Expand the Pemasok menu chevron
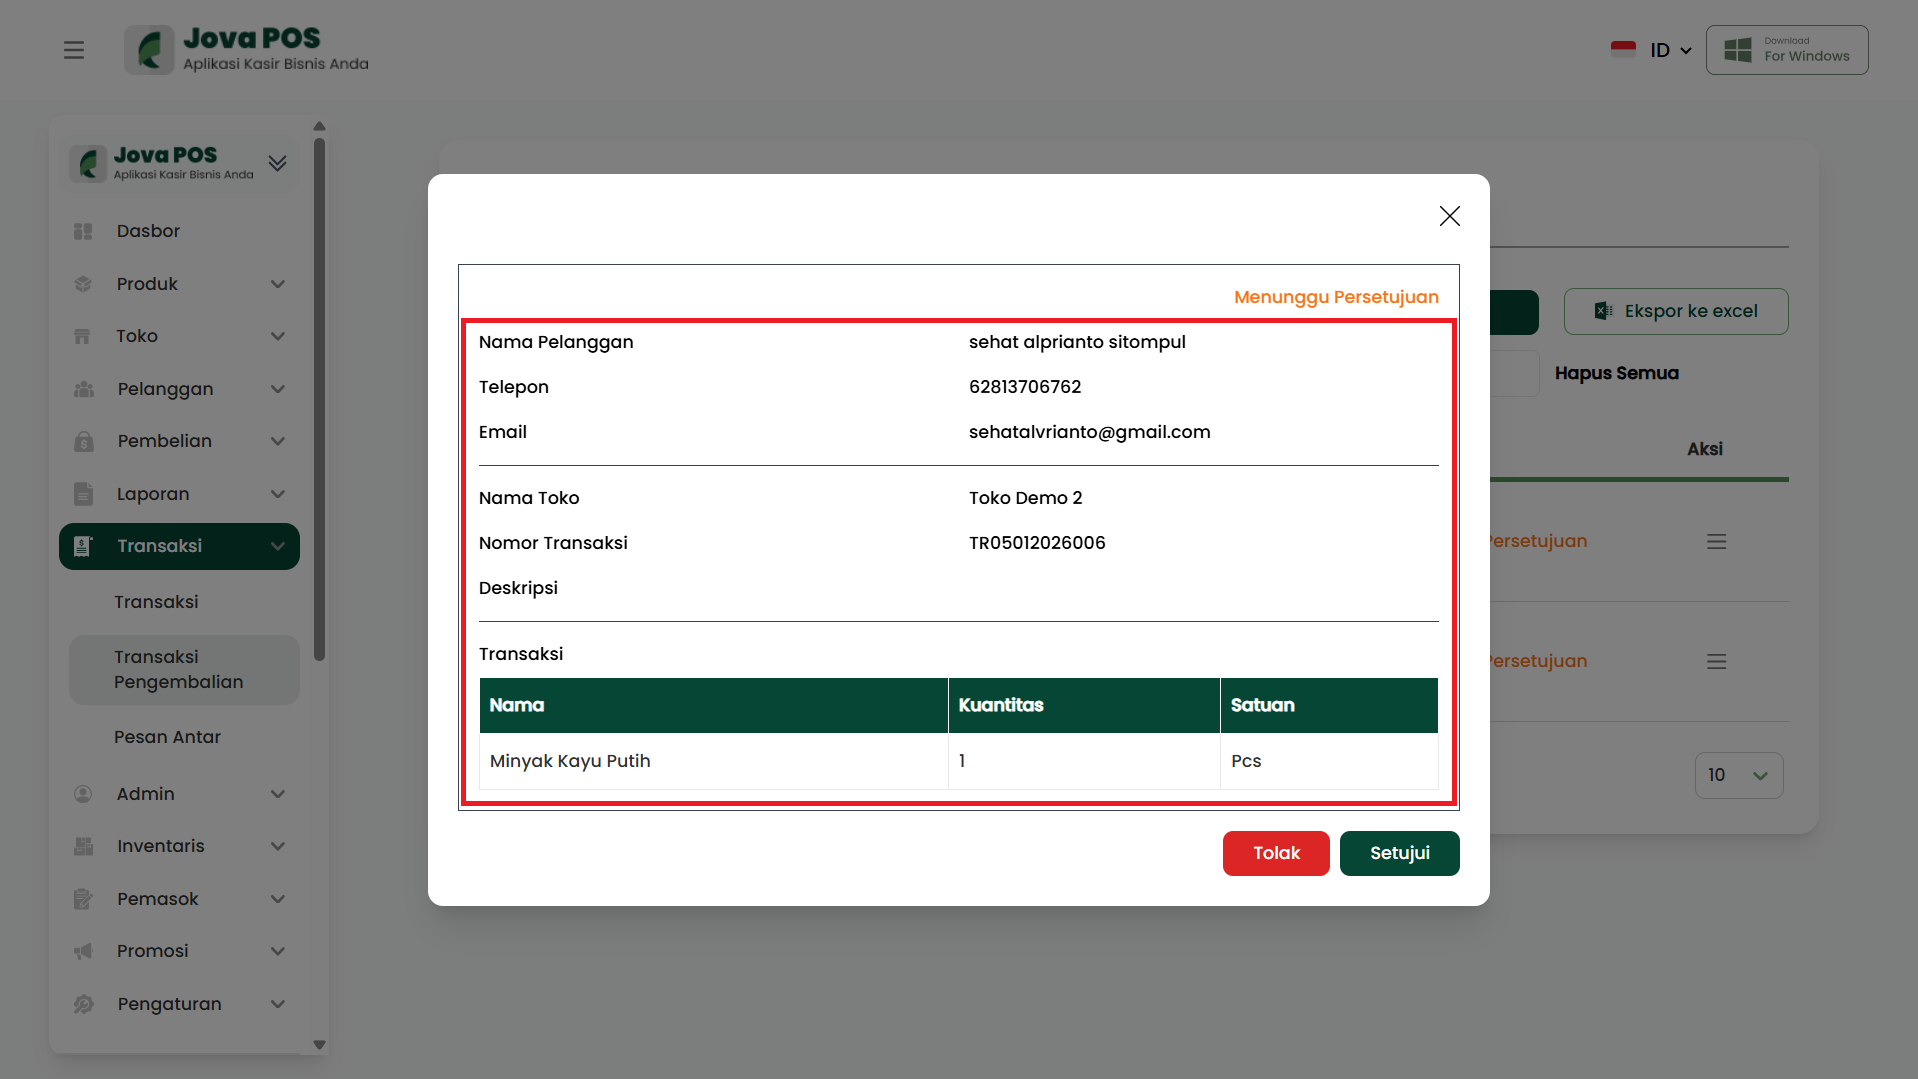Image resolution: width=1918 pixels, height=1079 pixels. point(278,899)
